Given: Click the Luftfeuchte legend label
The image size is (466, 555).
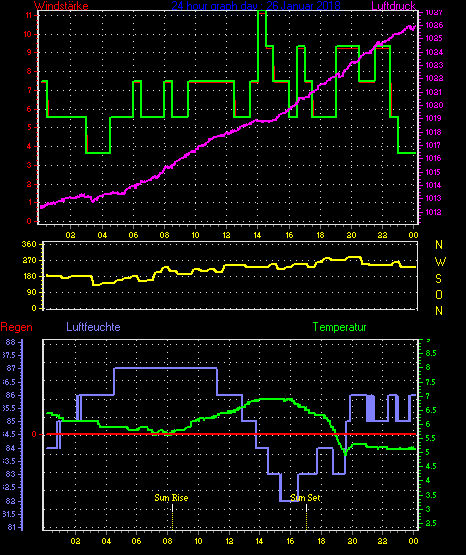Looking at the screenshot, I should (93, 327).
